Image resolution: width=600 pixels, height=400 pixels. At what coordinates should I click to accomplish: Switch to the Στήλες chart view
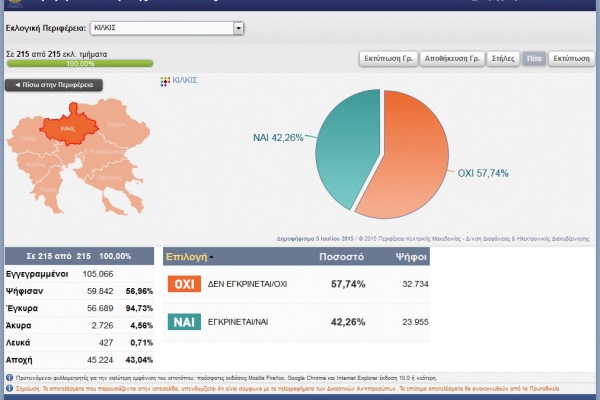(x=503, y=59)
